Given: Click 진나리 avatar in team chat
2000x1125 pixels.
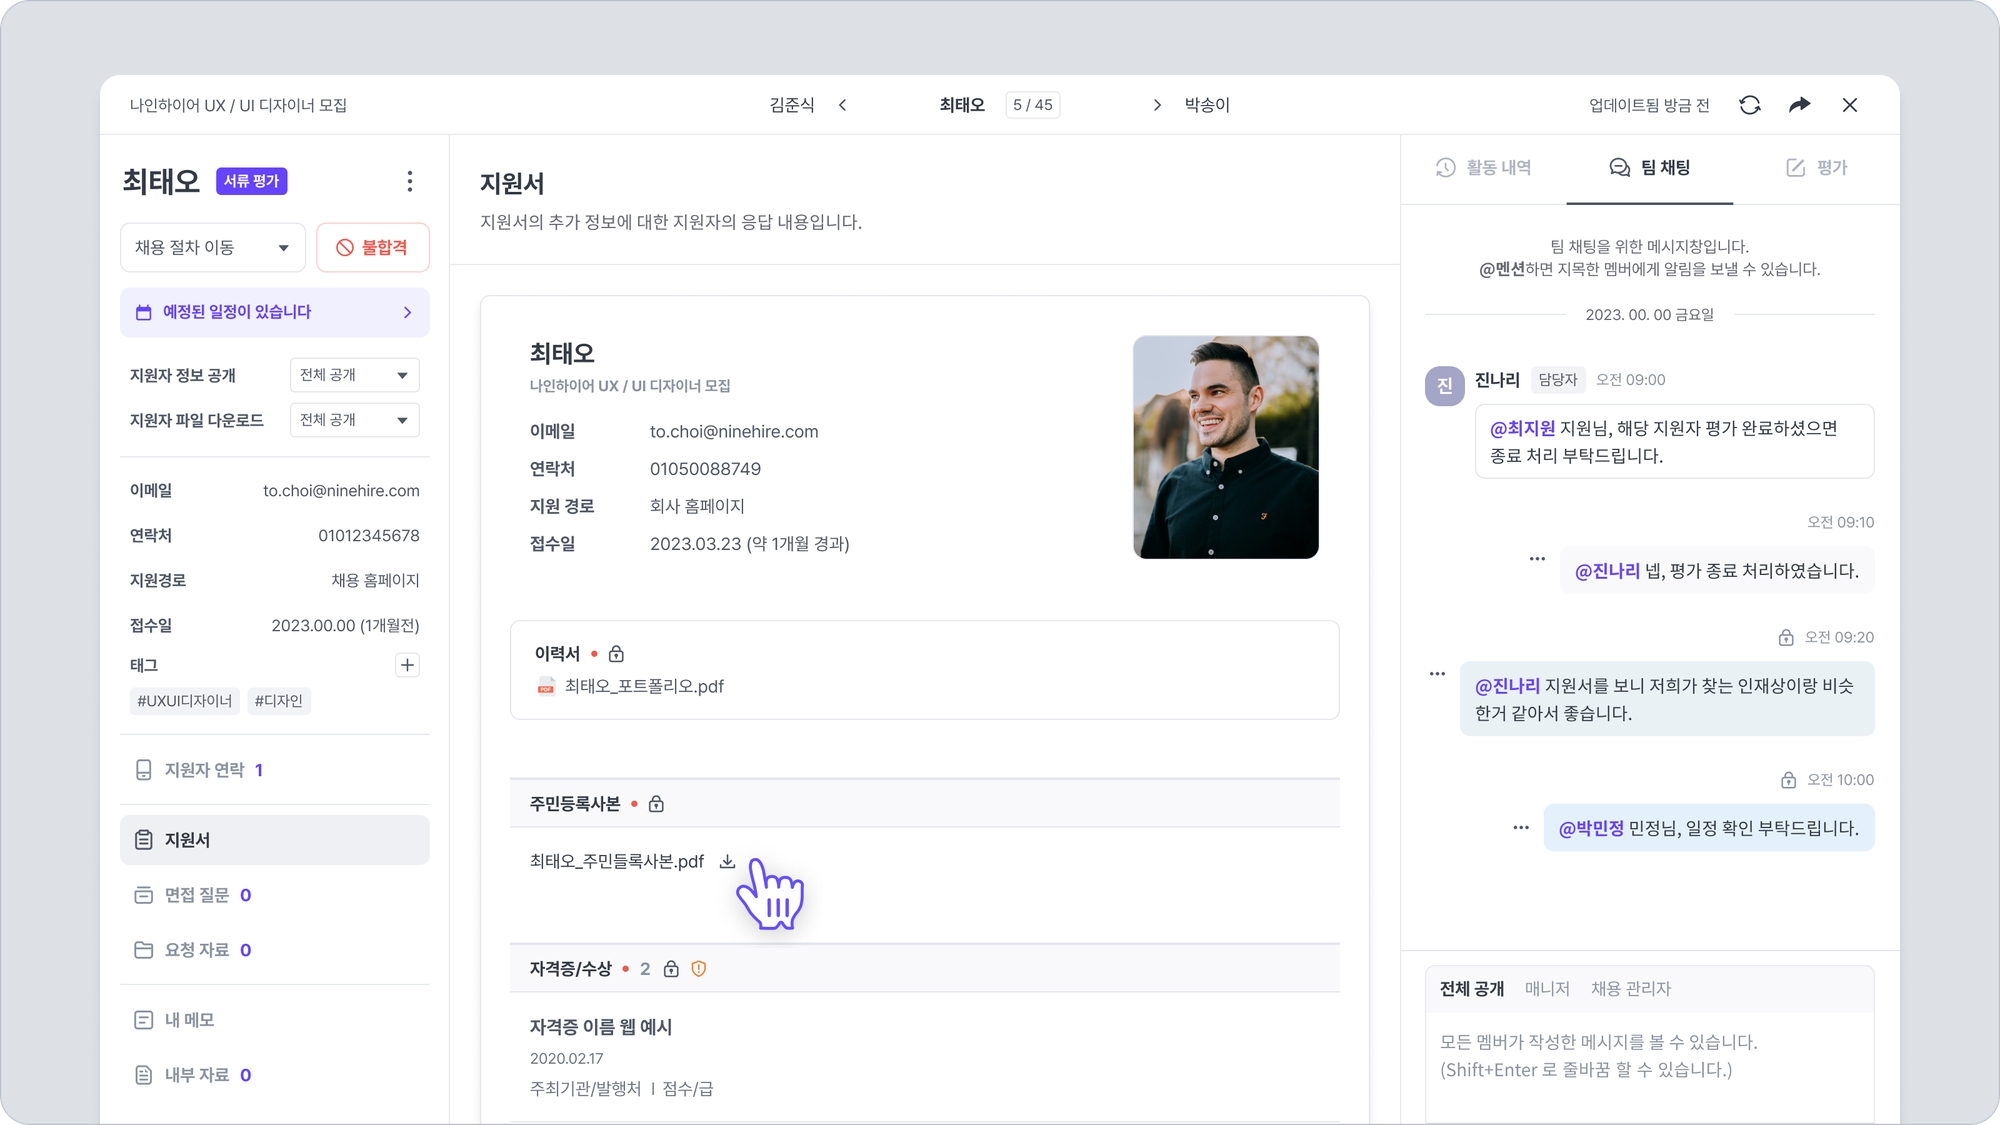Looking at the screenshot, I should (x=1444, y=385).
